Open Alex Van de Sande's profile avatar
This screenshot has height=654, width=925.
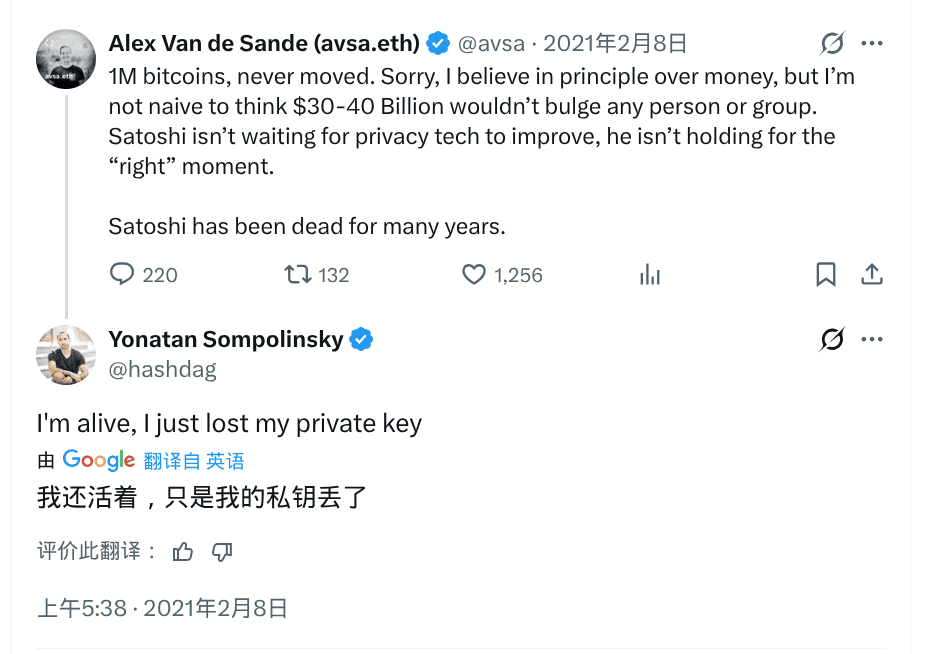[x=66, y=59]
